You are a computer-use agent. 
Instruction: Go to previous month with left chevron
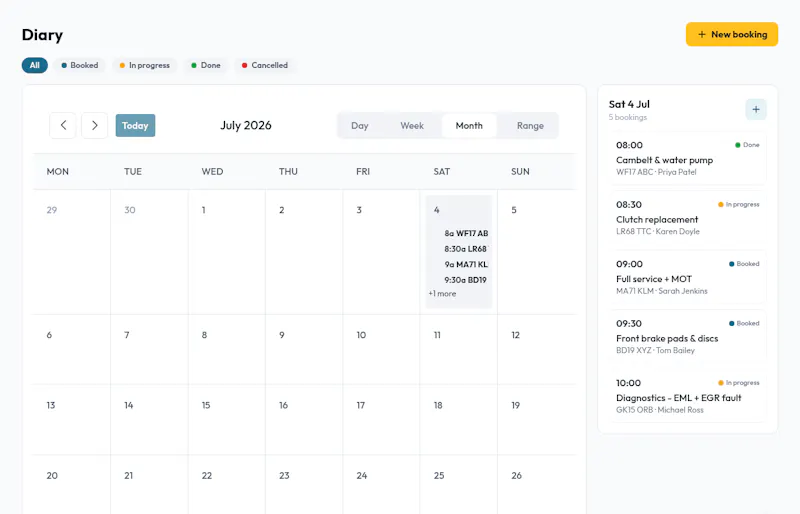click(63, 125)
